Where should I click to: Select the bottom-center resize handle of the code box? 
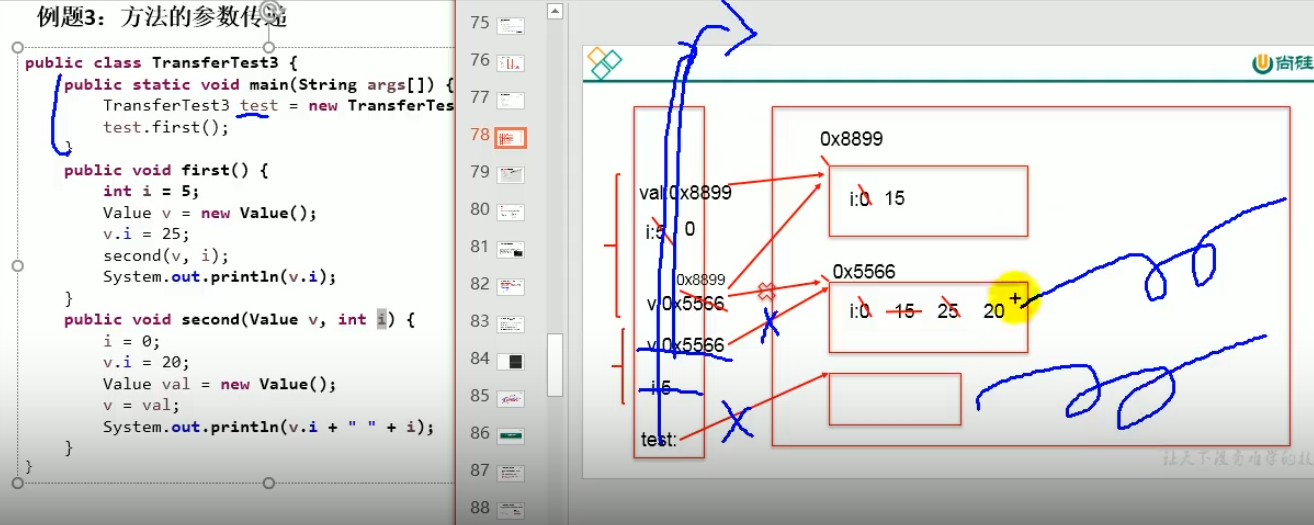[x=268, y=483]
